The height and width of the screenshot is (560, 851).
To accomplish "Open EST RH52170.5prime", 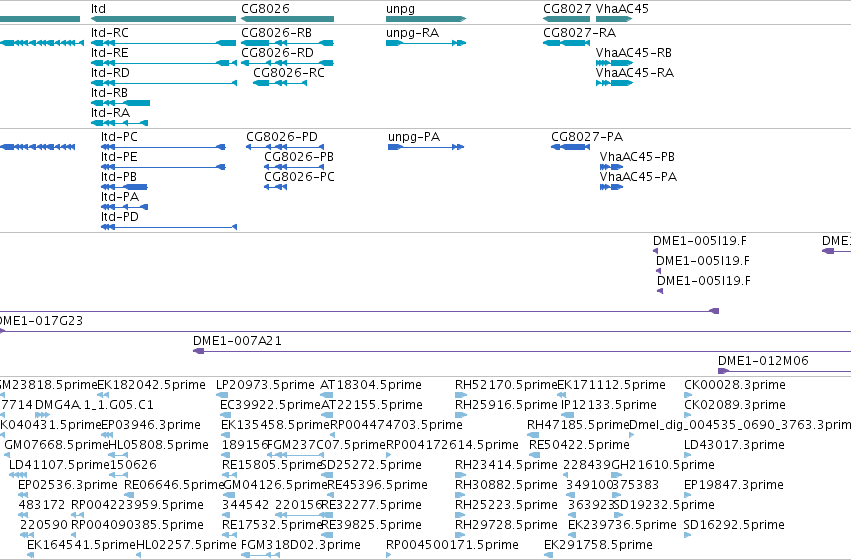I will point(506,385).
